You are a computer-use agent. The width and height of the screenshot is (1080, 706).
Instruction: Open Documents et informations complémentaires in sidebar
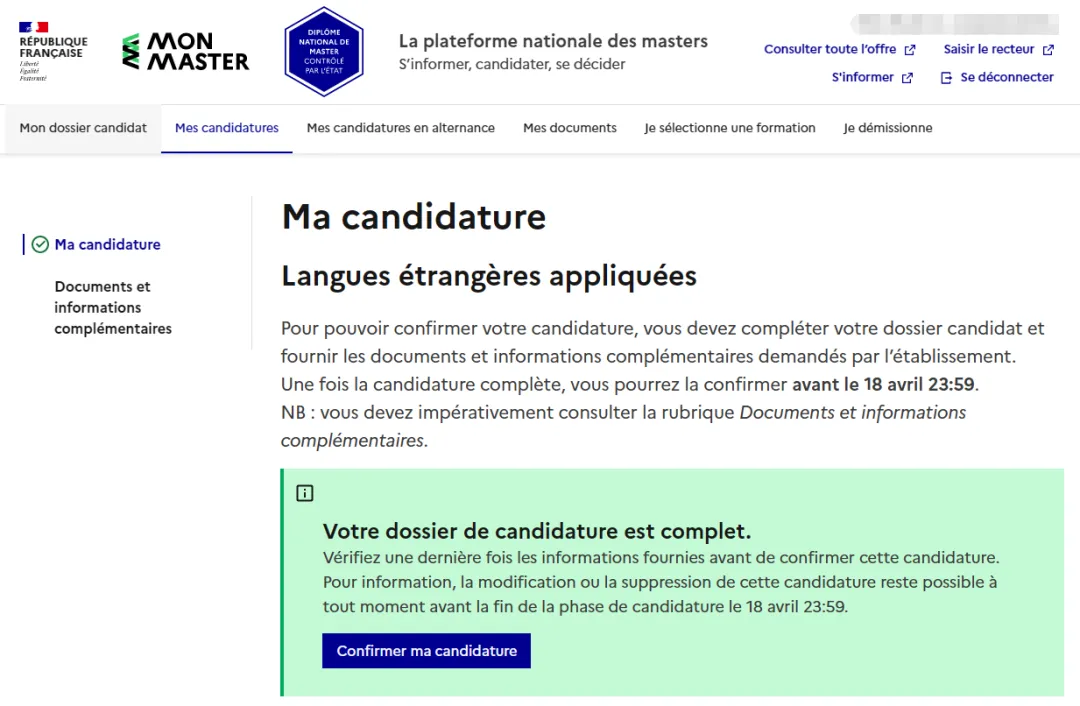[113, 307]
